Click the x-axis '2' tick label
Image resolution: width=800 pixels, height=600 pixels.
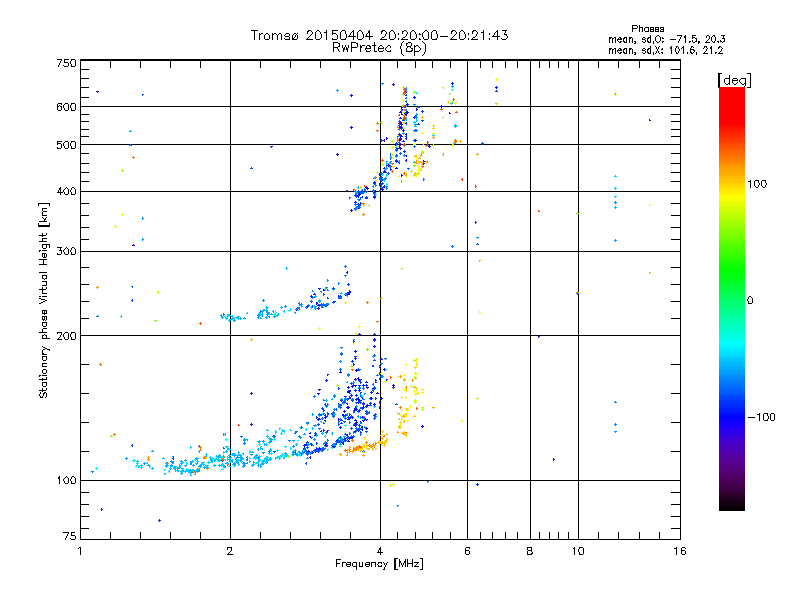pos(230,551)
